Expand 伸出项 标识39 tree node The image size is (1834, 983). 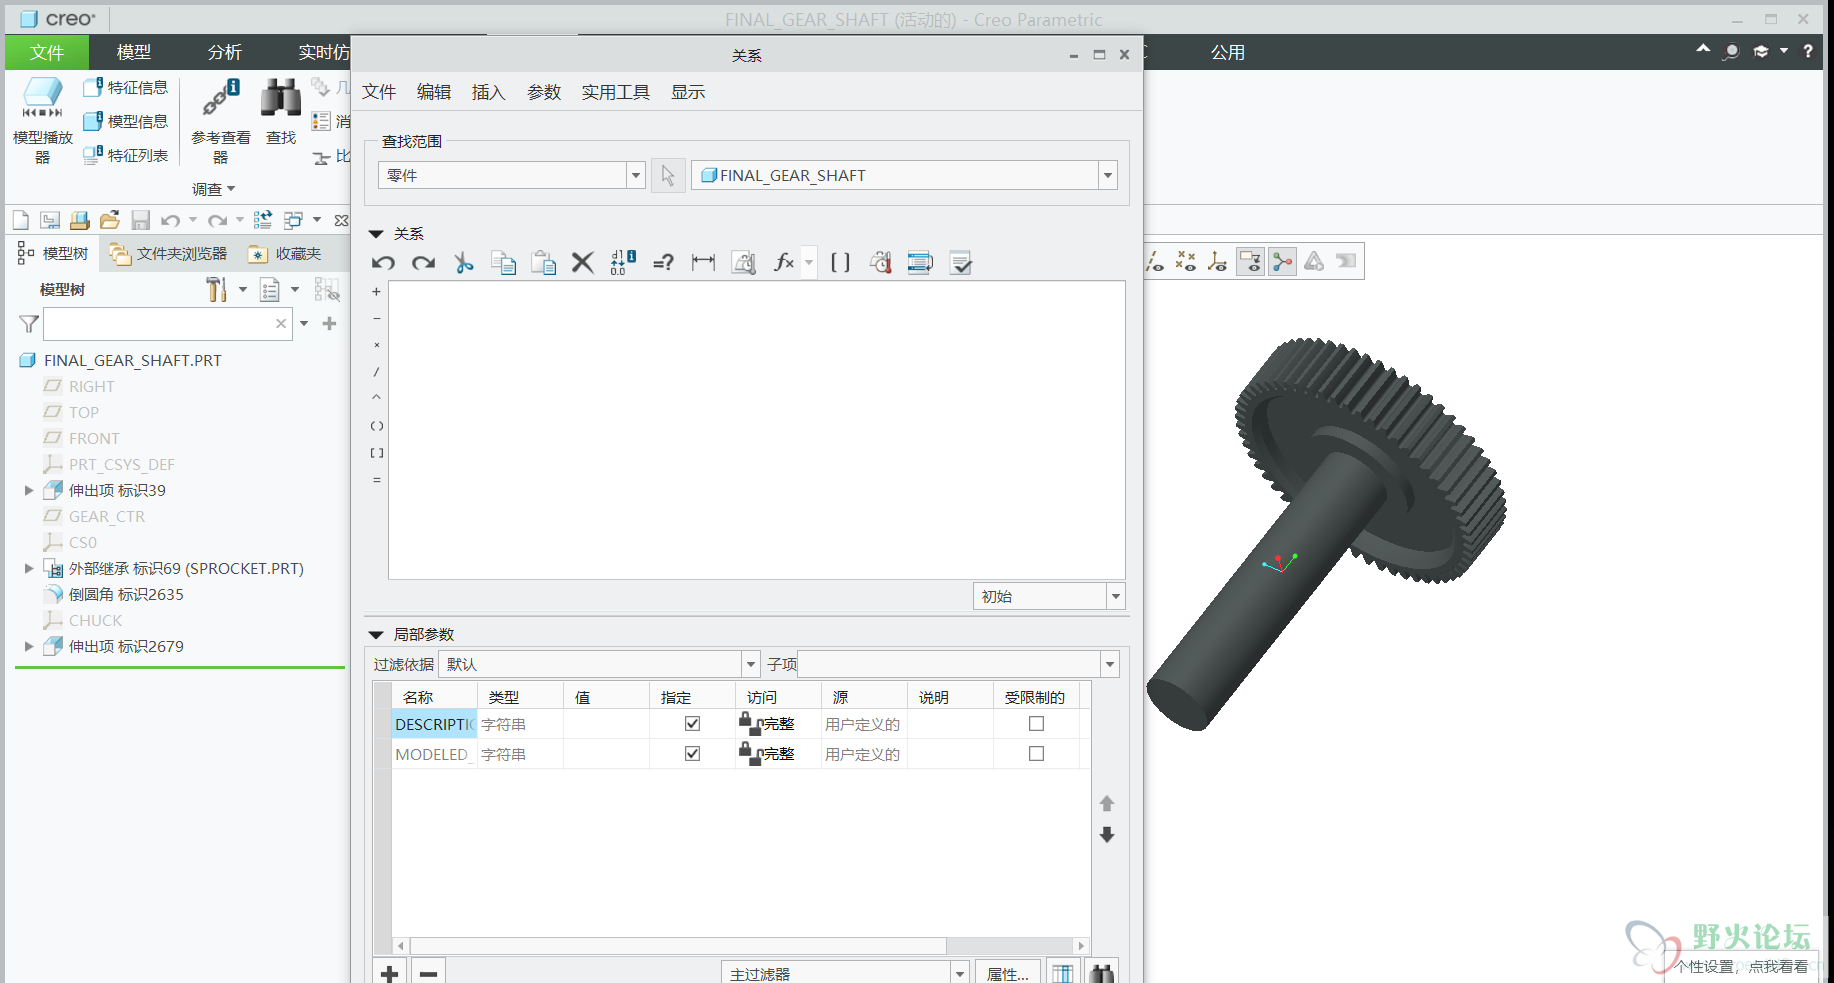tap(29, 491)
